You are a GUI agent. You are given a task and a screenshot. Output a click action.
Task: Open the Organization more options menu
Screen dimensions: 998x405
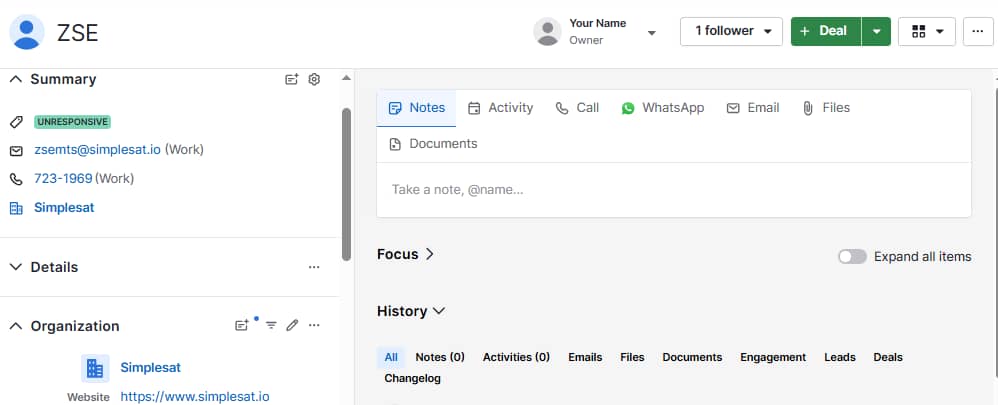coord(314,325)
